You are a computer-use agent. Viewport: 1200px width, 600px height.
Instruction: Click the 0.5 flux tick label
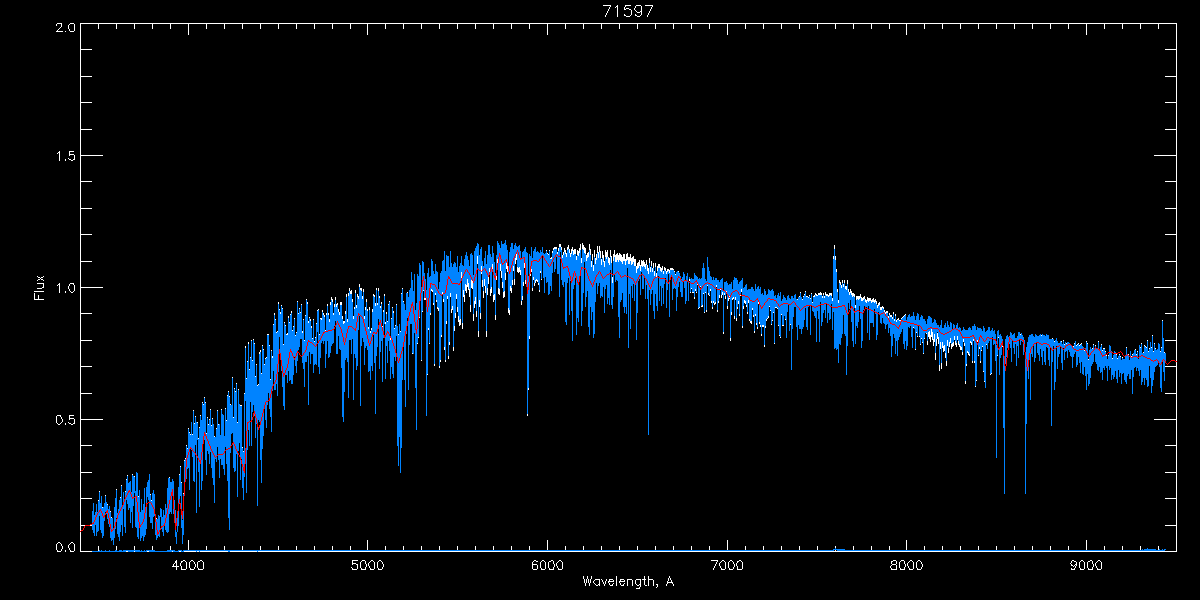pyautogui.click(x=65, y=419)
